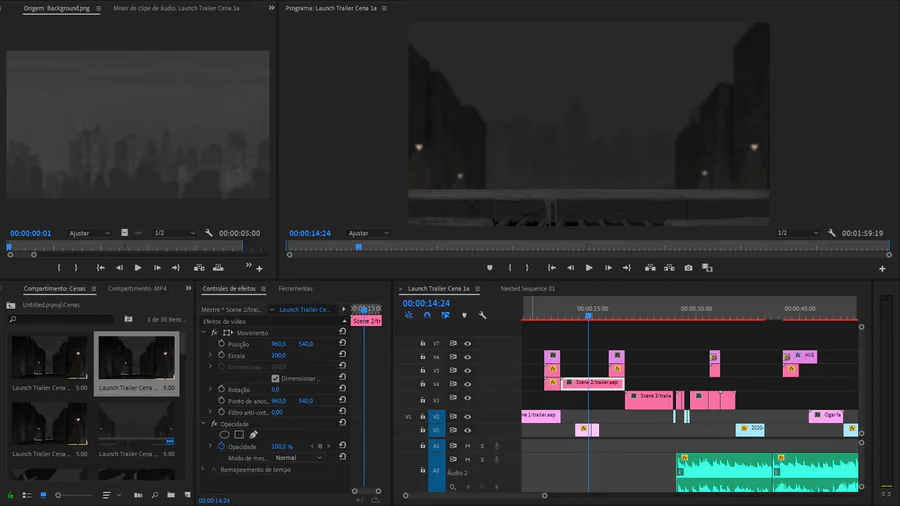Open Controles de efeitos panel menu

(263, 289)
